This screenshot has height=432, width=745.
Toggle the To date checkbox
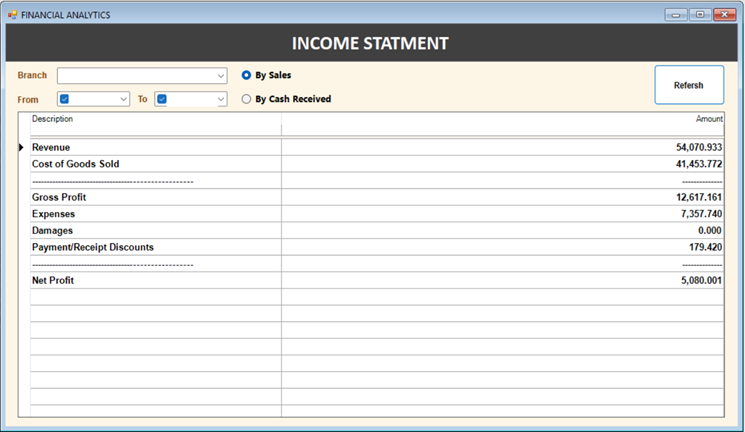(x=162, y=99)
